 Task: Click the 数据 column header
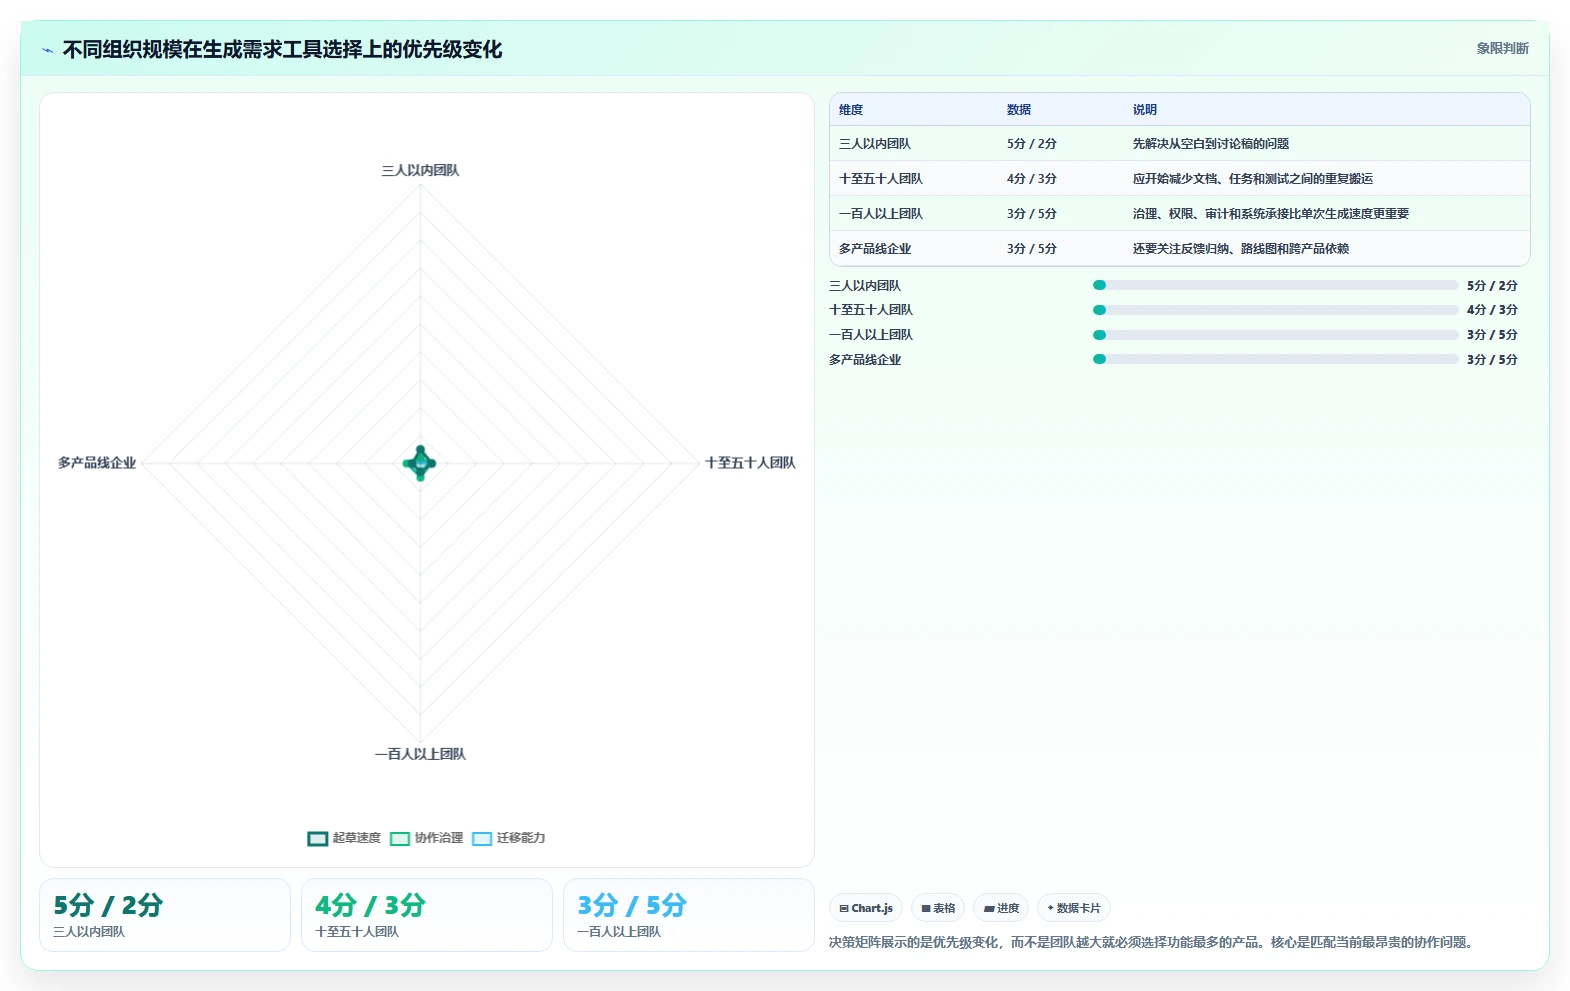[1019, 110]
